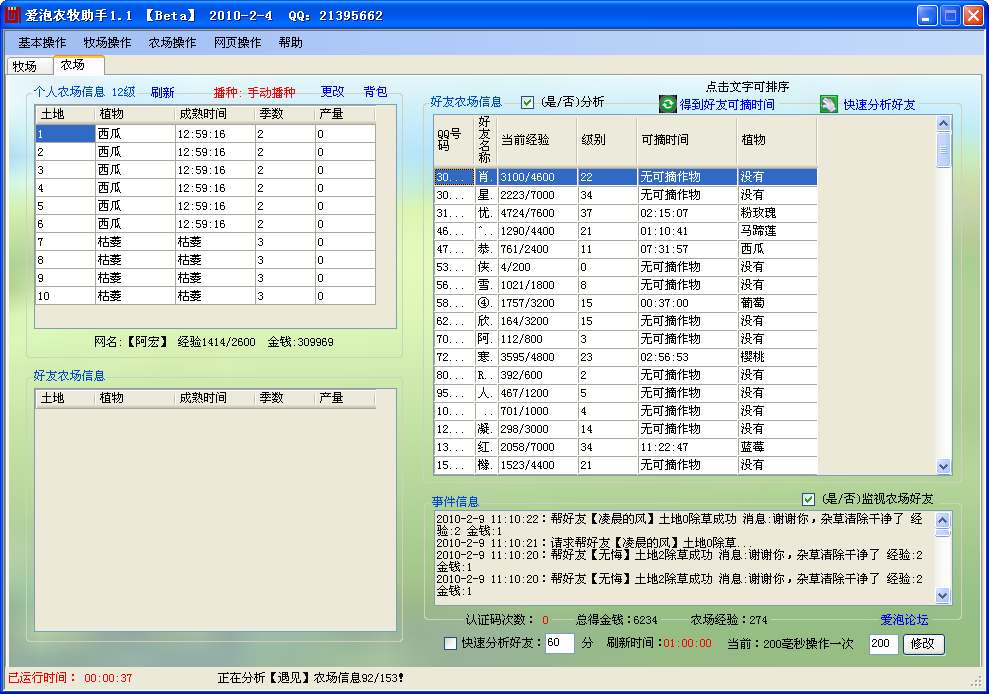
Task: Select friend row with experience 1523/4400
Action: pyautogui.click(x=626, y=465)
